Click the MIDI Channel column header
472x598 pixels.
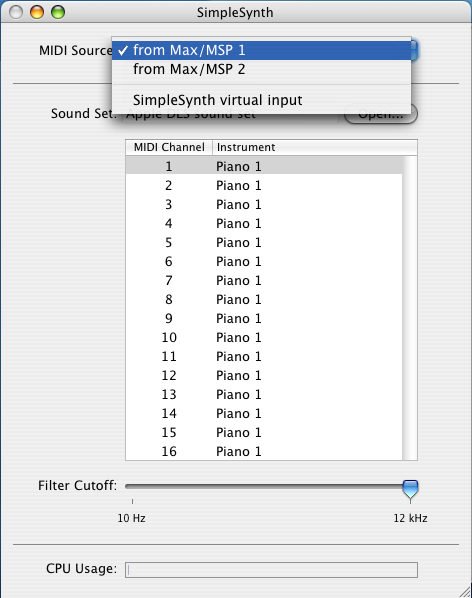pos(169,147)
